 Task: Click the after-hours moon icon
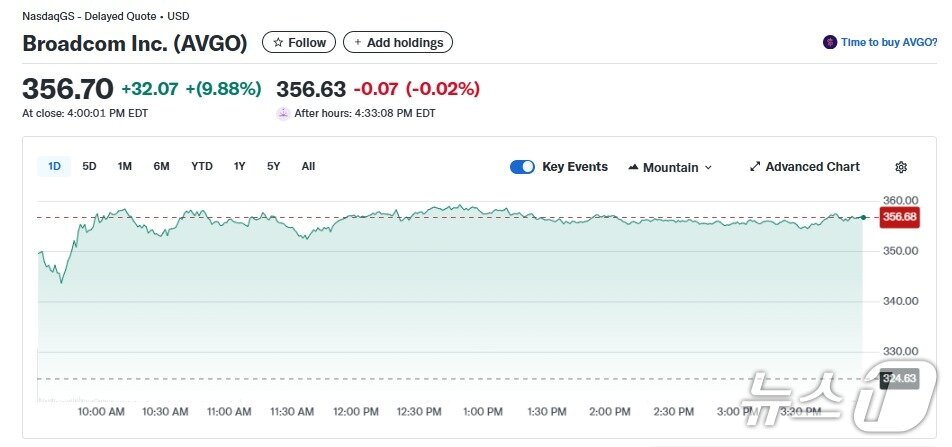[x=283, y=114]
